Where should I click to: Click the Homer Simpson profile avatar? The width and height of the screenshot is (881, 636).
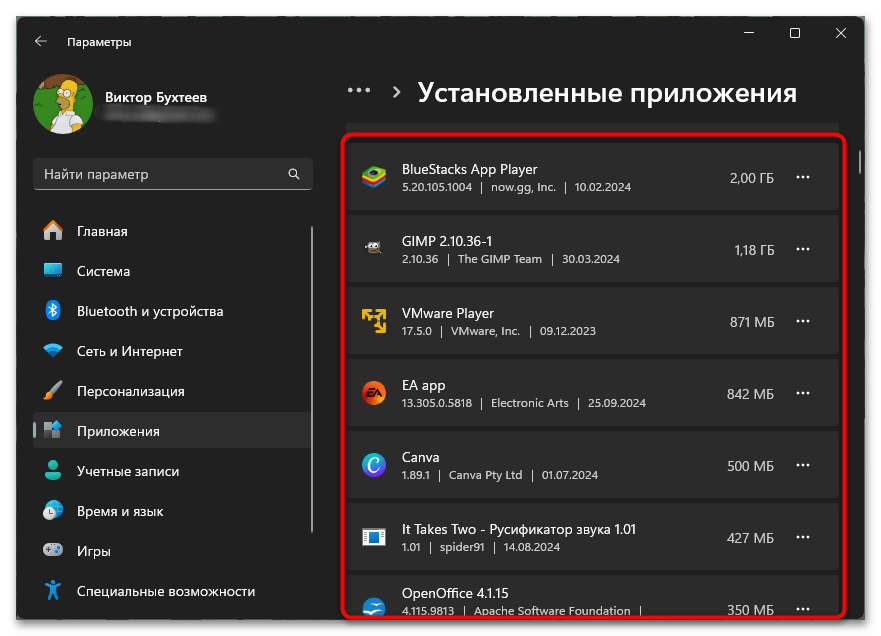pyautogui.click(x=63, y=104)
